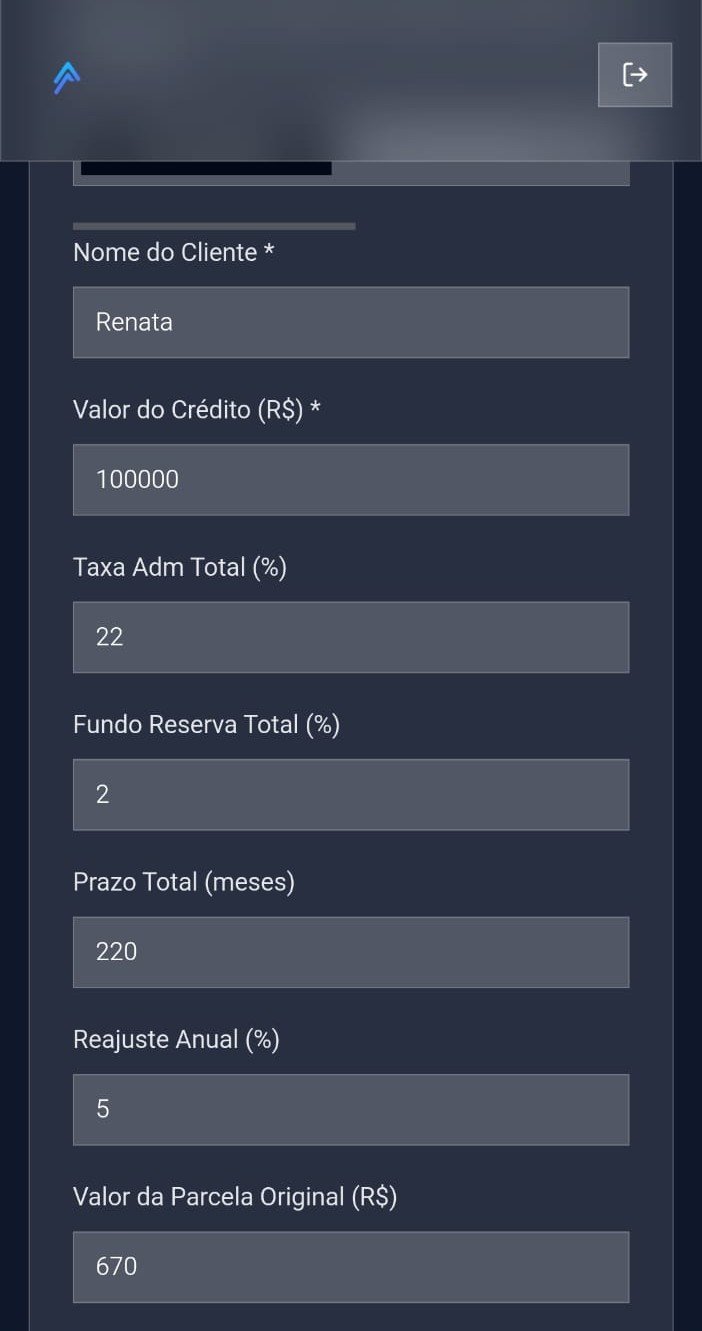The height and width of the screenshot is (1331, 702).
Task: Click the "Reajuste Anual (%)" label
Action: point(176,1040)
